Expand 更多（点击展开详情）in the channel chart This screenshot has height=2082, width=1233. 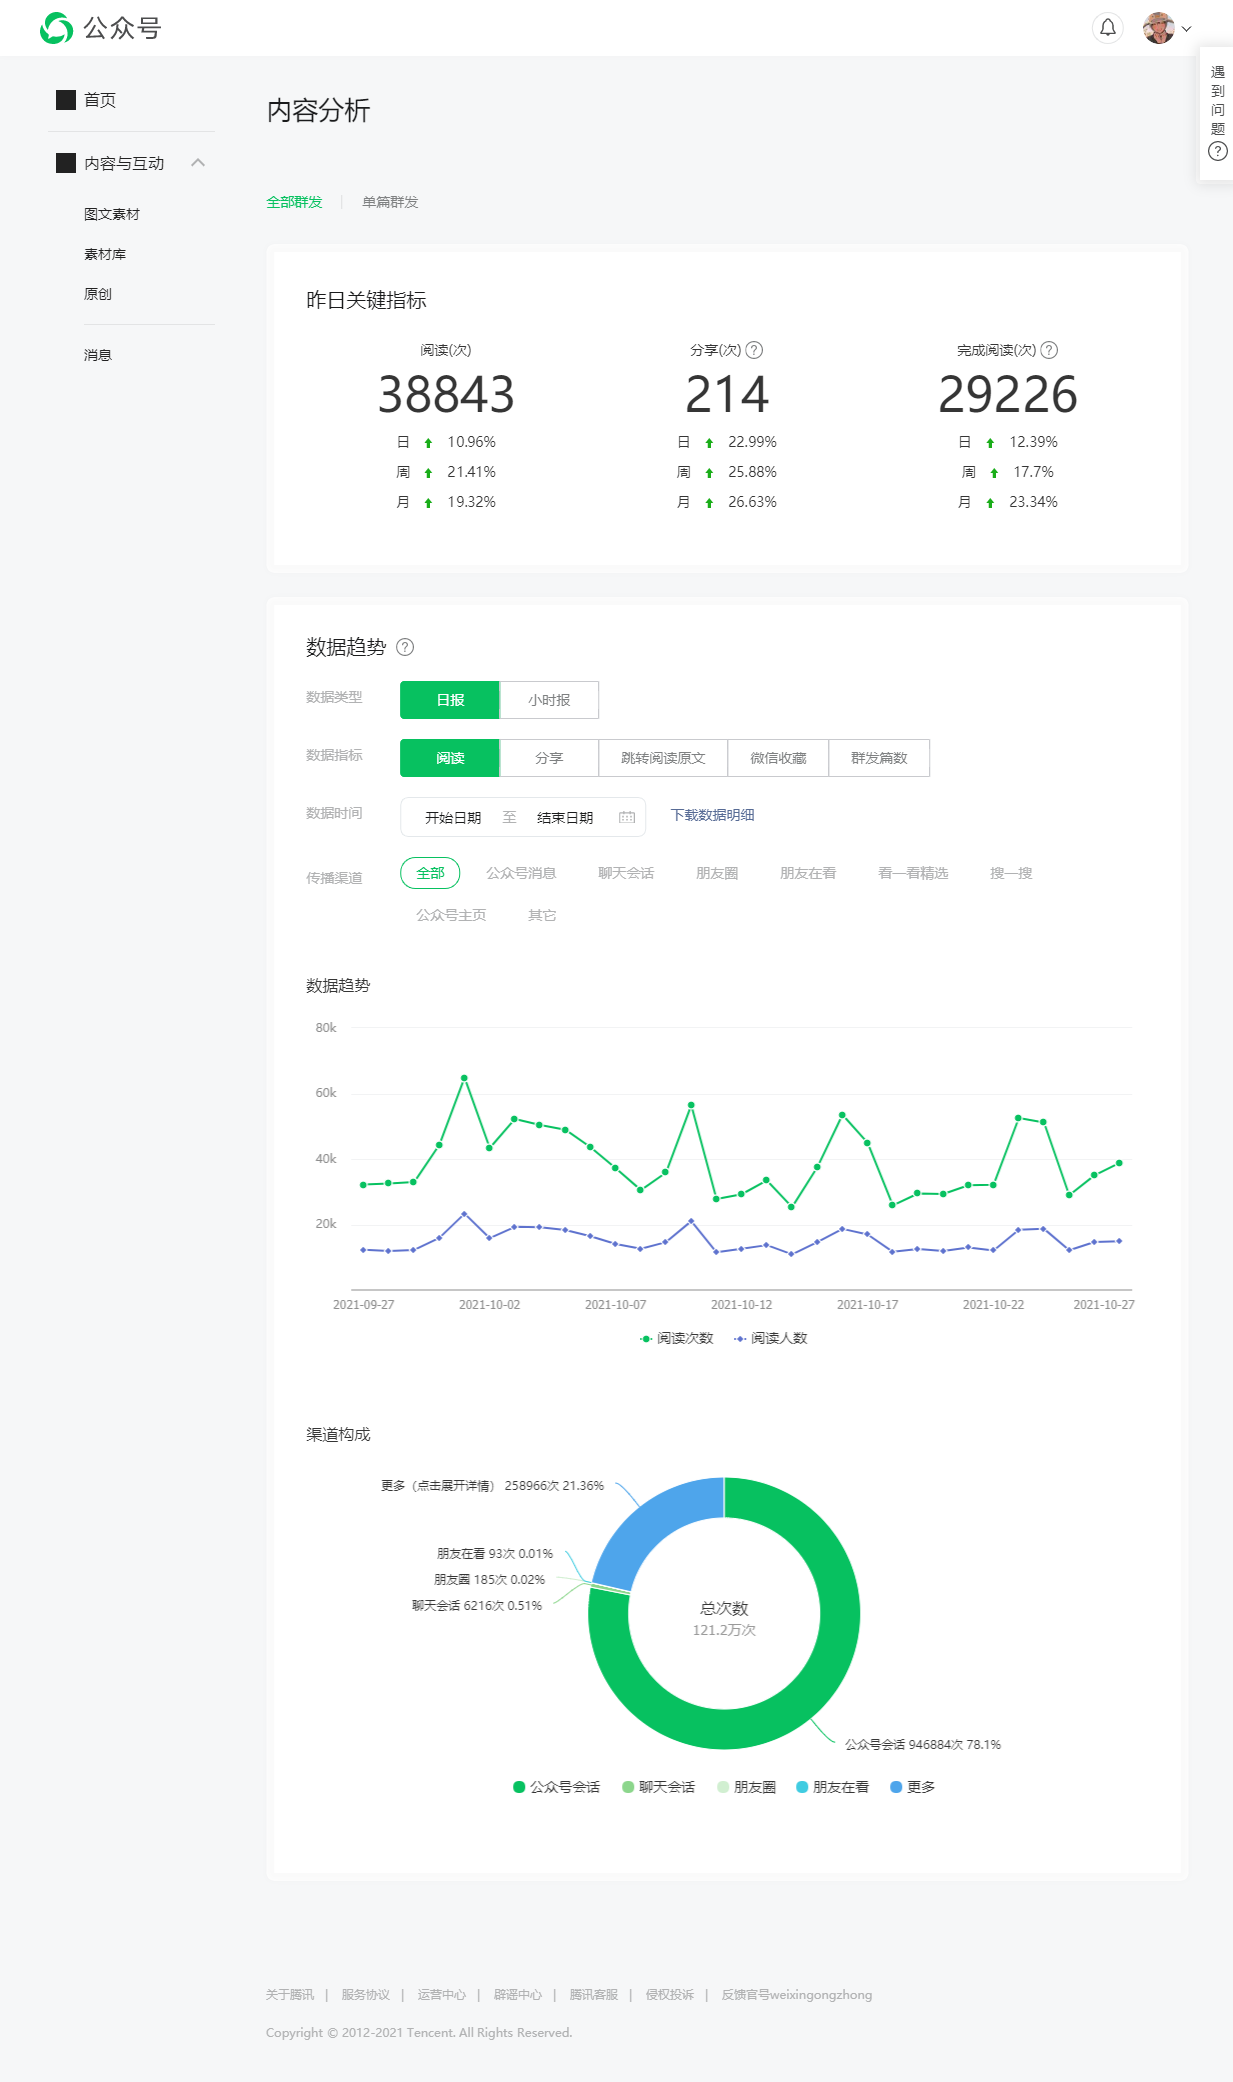(x=492, y=1486)
